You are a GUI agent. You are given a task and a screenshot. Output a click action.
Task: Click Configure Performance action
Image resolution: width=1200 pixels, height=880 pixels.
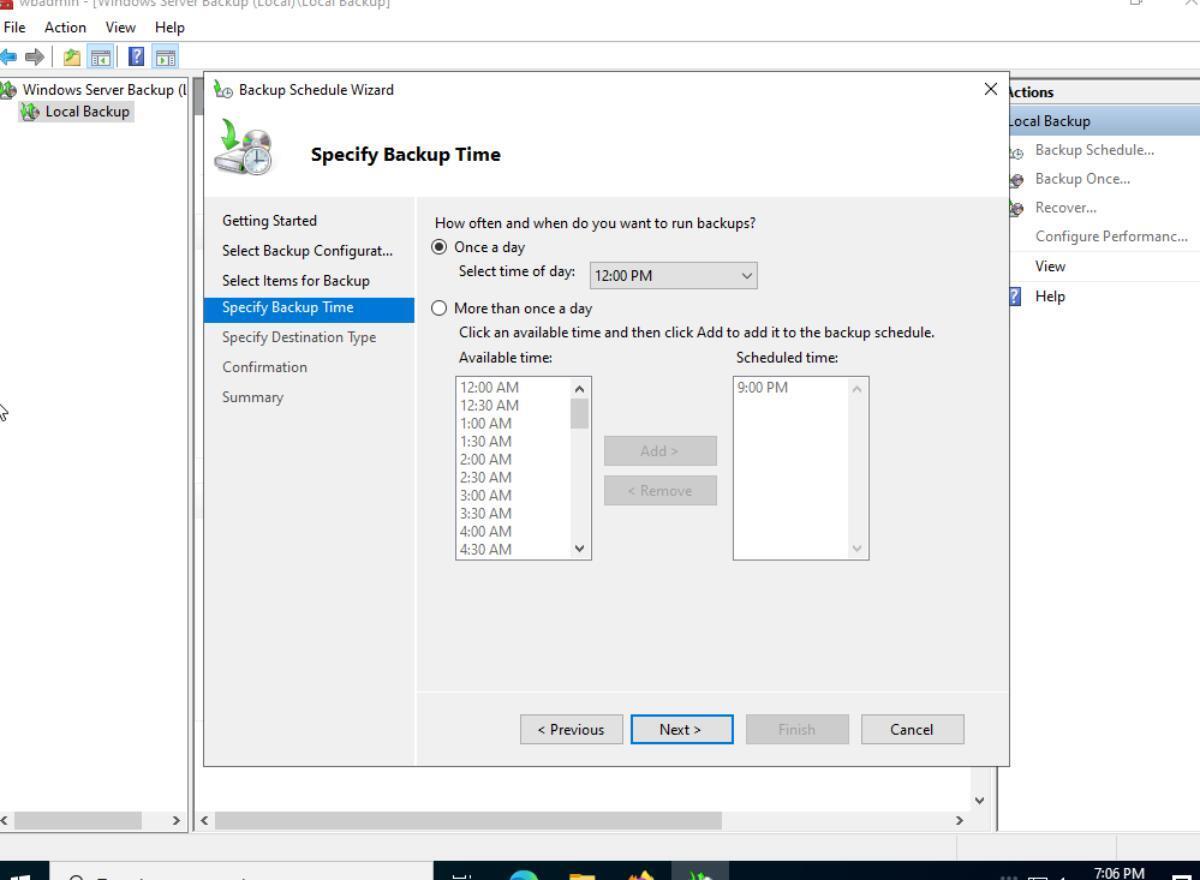point(1111,236)
